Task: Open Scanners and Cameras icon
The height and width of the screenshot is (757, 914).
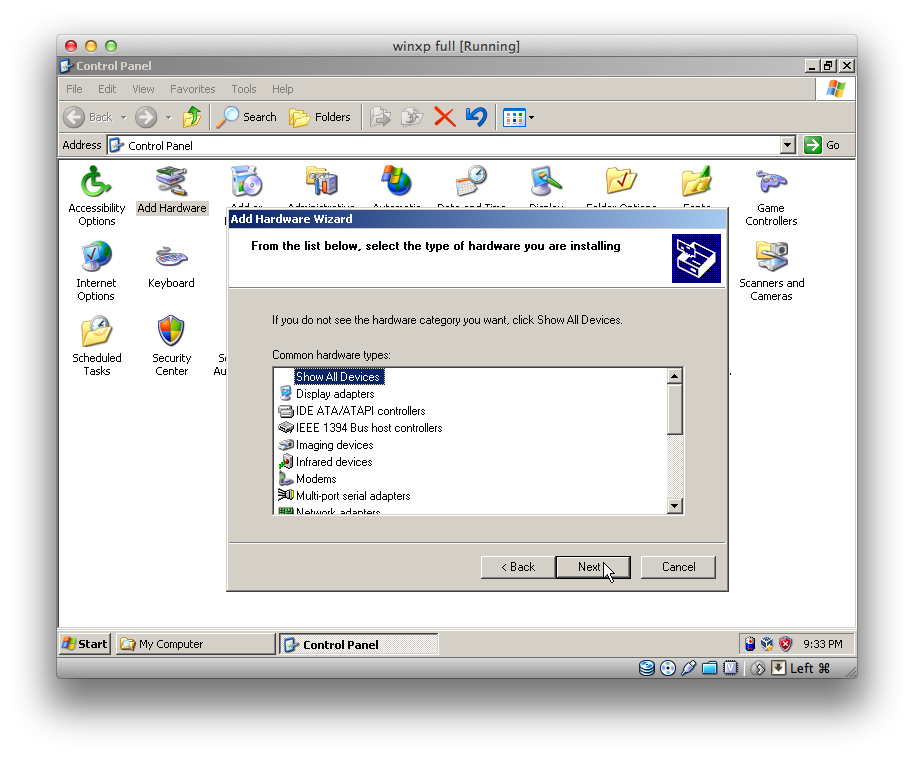Action: pyautogui.click(x=771, y=270)
